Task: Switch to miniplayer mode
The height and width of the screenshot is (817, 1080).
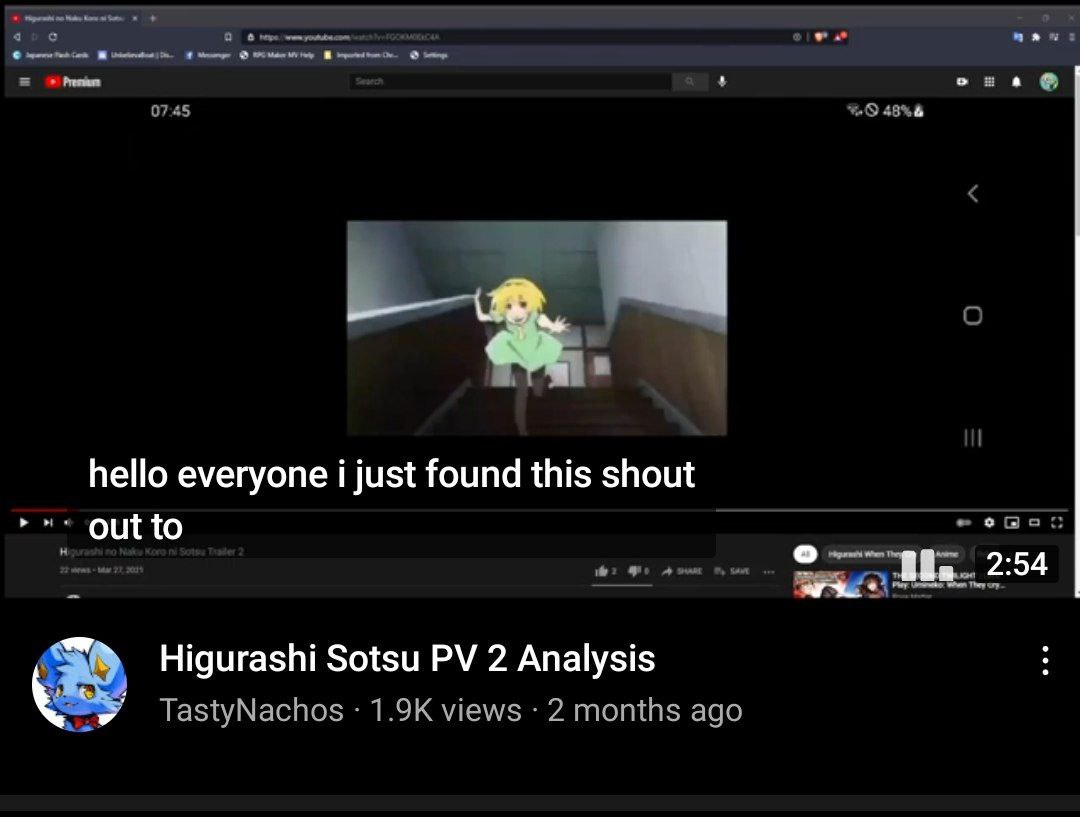Action: coord(1012,523)
